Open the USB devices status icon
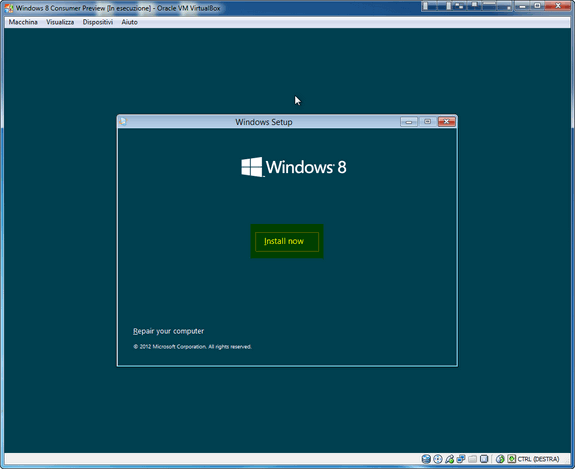The height and width of the screenshot is (469, 575). [x=450, y=459]
